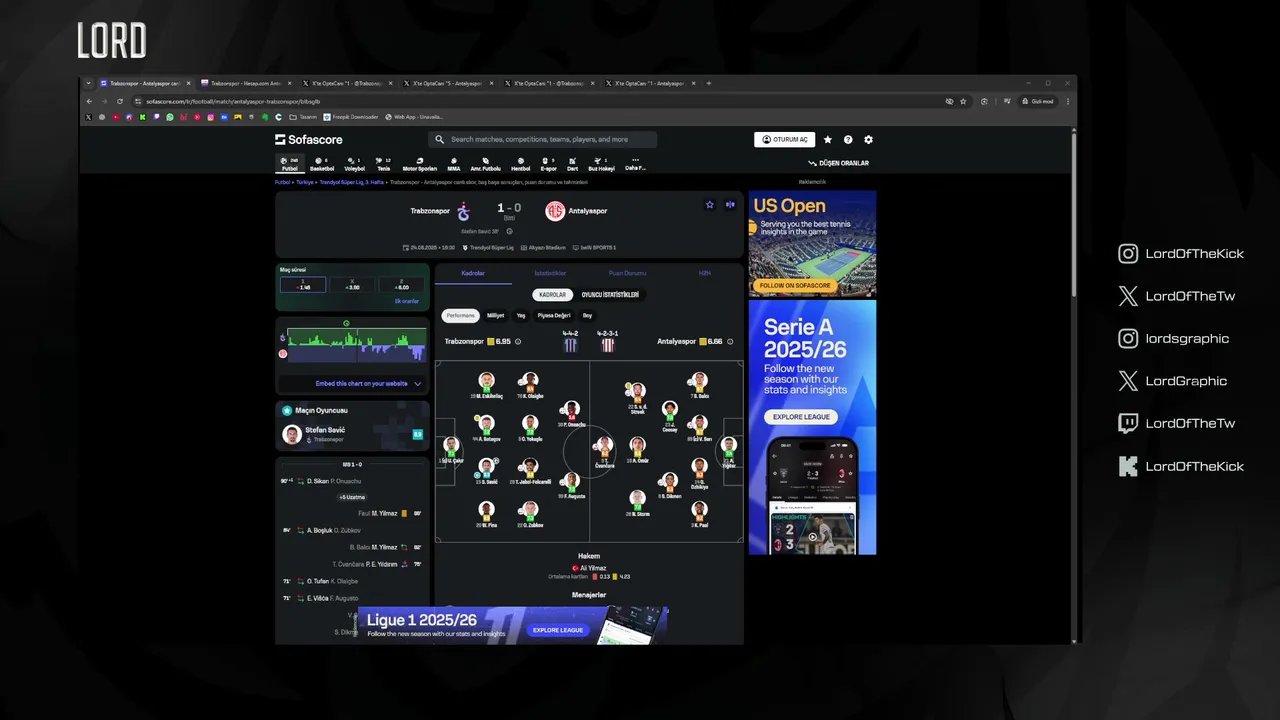Open favorites star icon in Sofascore header
This screenshot has width=1280, height=720.
click(828, 140)
